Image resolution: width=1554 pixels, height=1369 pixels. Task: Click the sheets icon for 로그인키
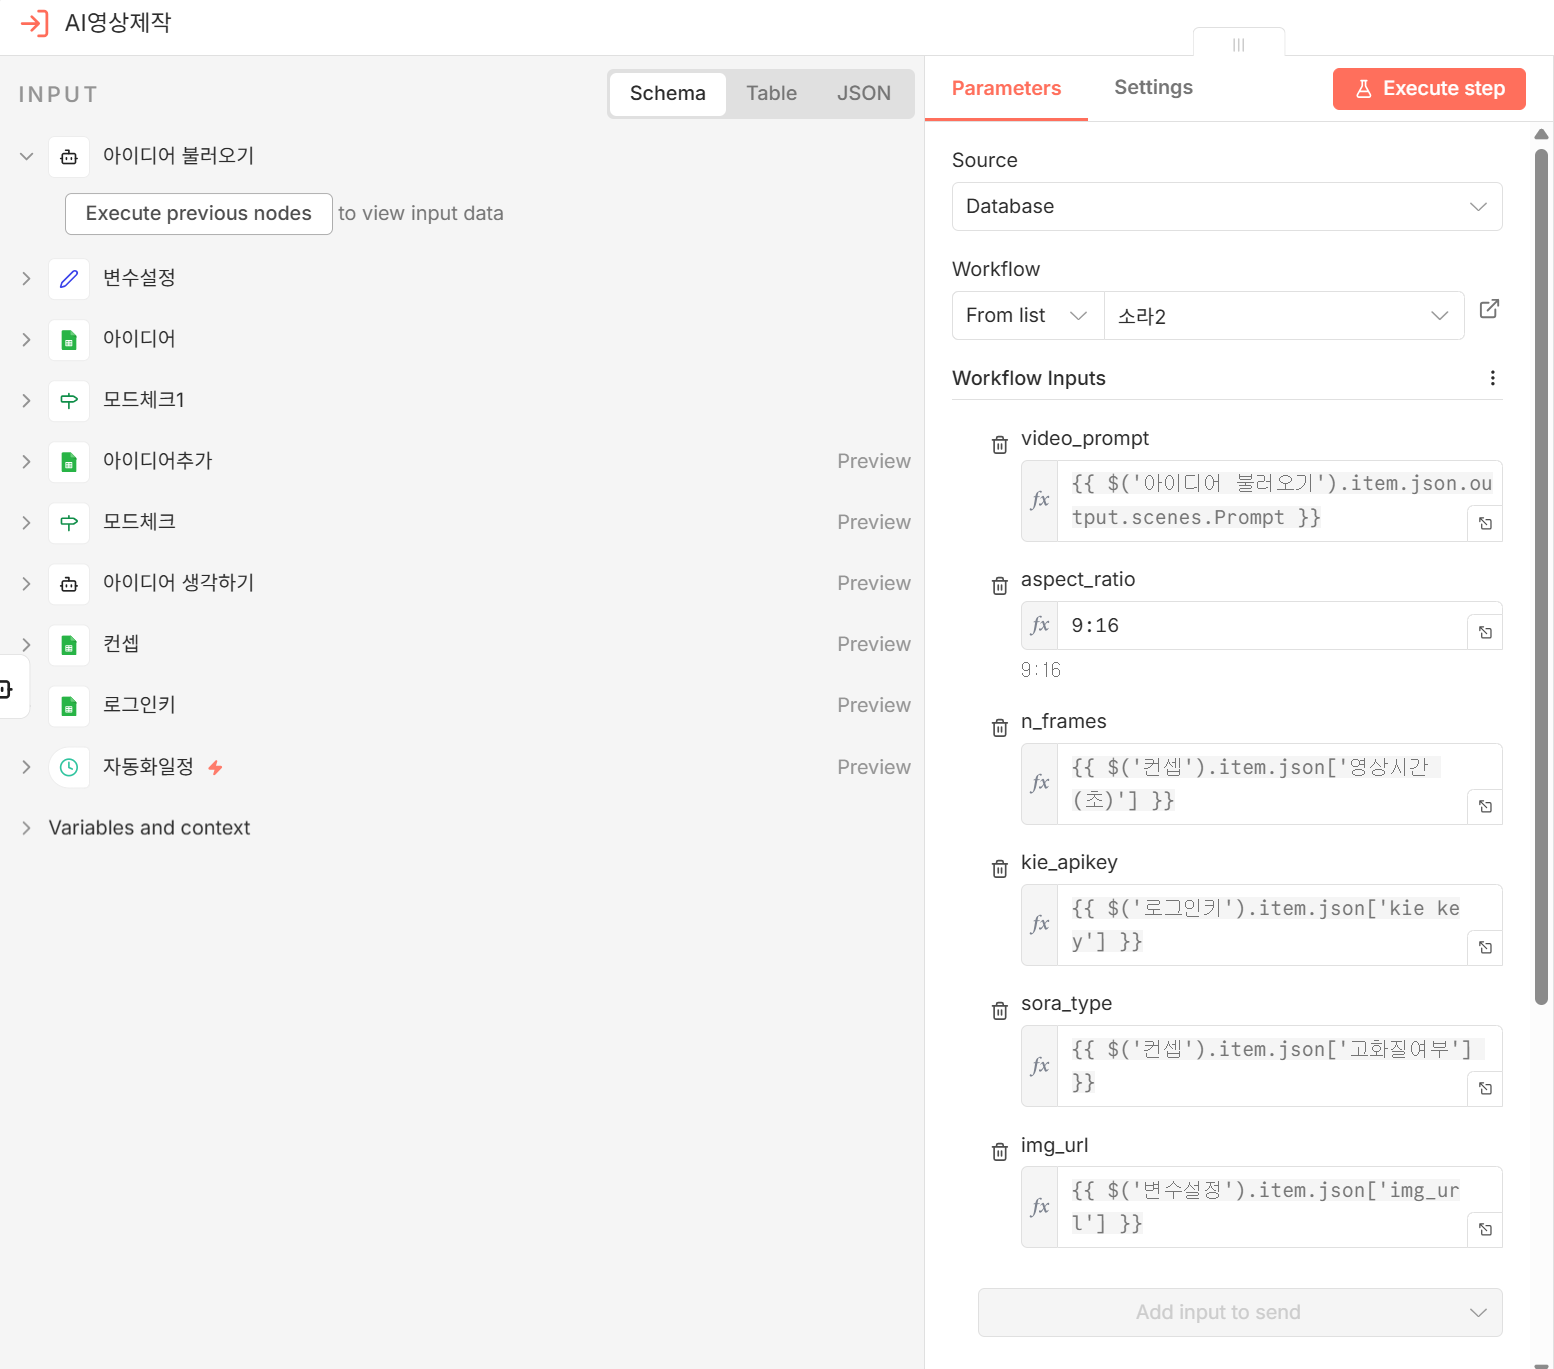pyautogui.click(x=69, y=706)
